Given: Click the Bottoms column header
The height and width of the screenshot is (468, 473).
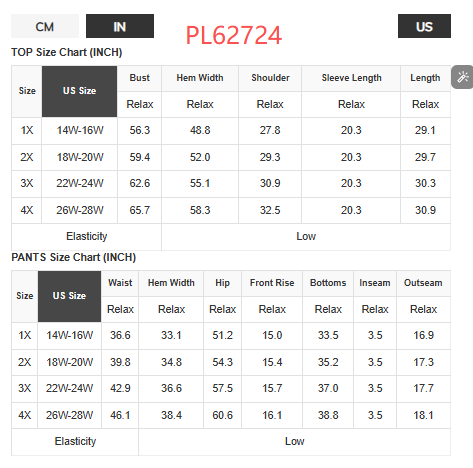Looking at the screenshot, I should pyautogui.click(x=328, y=283).
